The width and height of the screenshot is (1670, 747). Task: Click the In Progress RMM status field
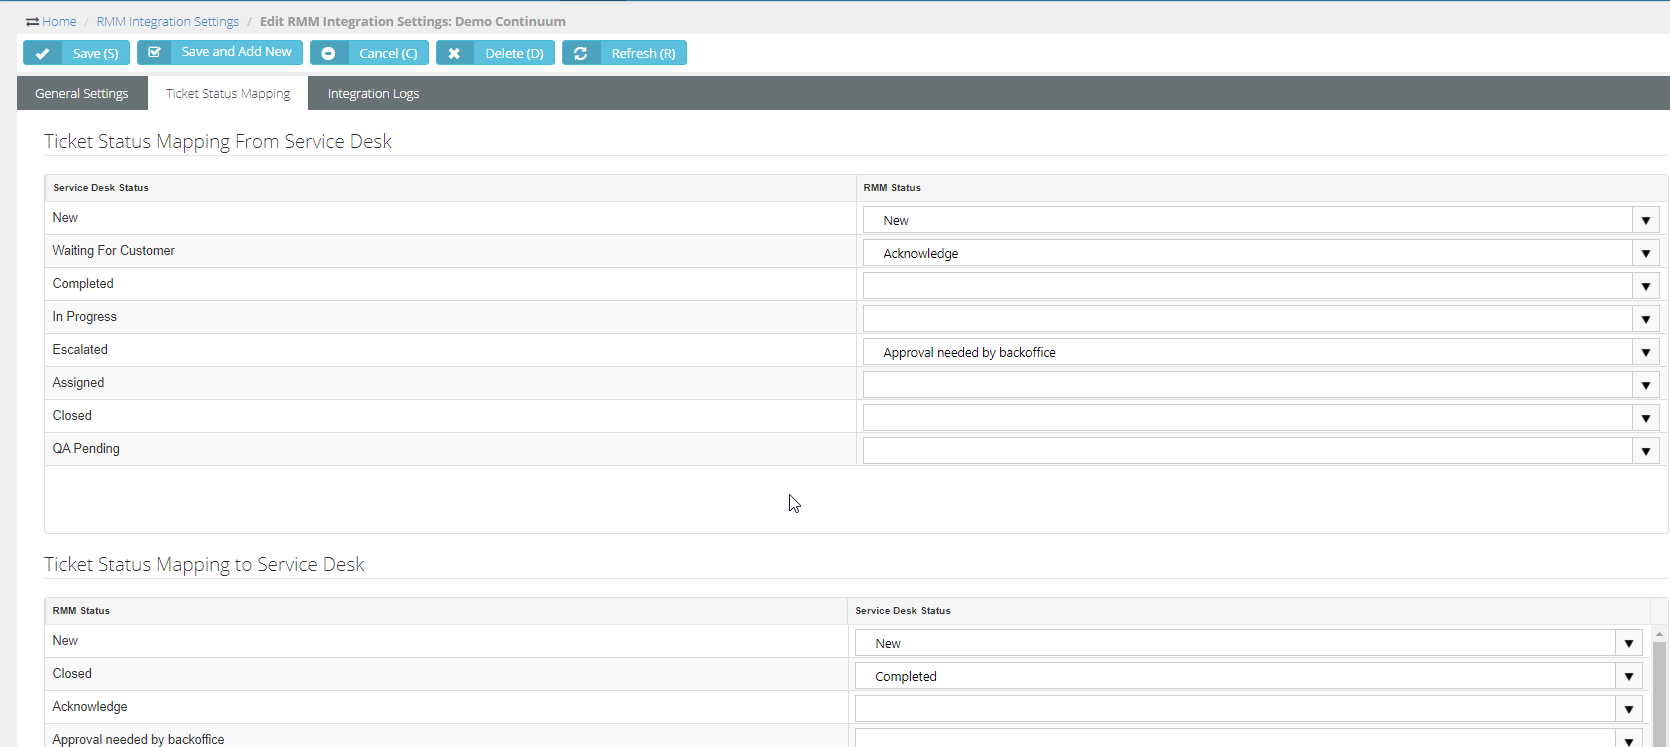click(1247, 319)
